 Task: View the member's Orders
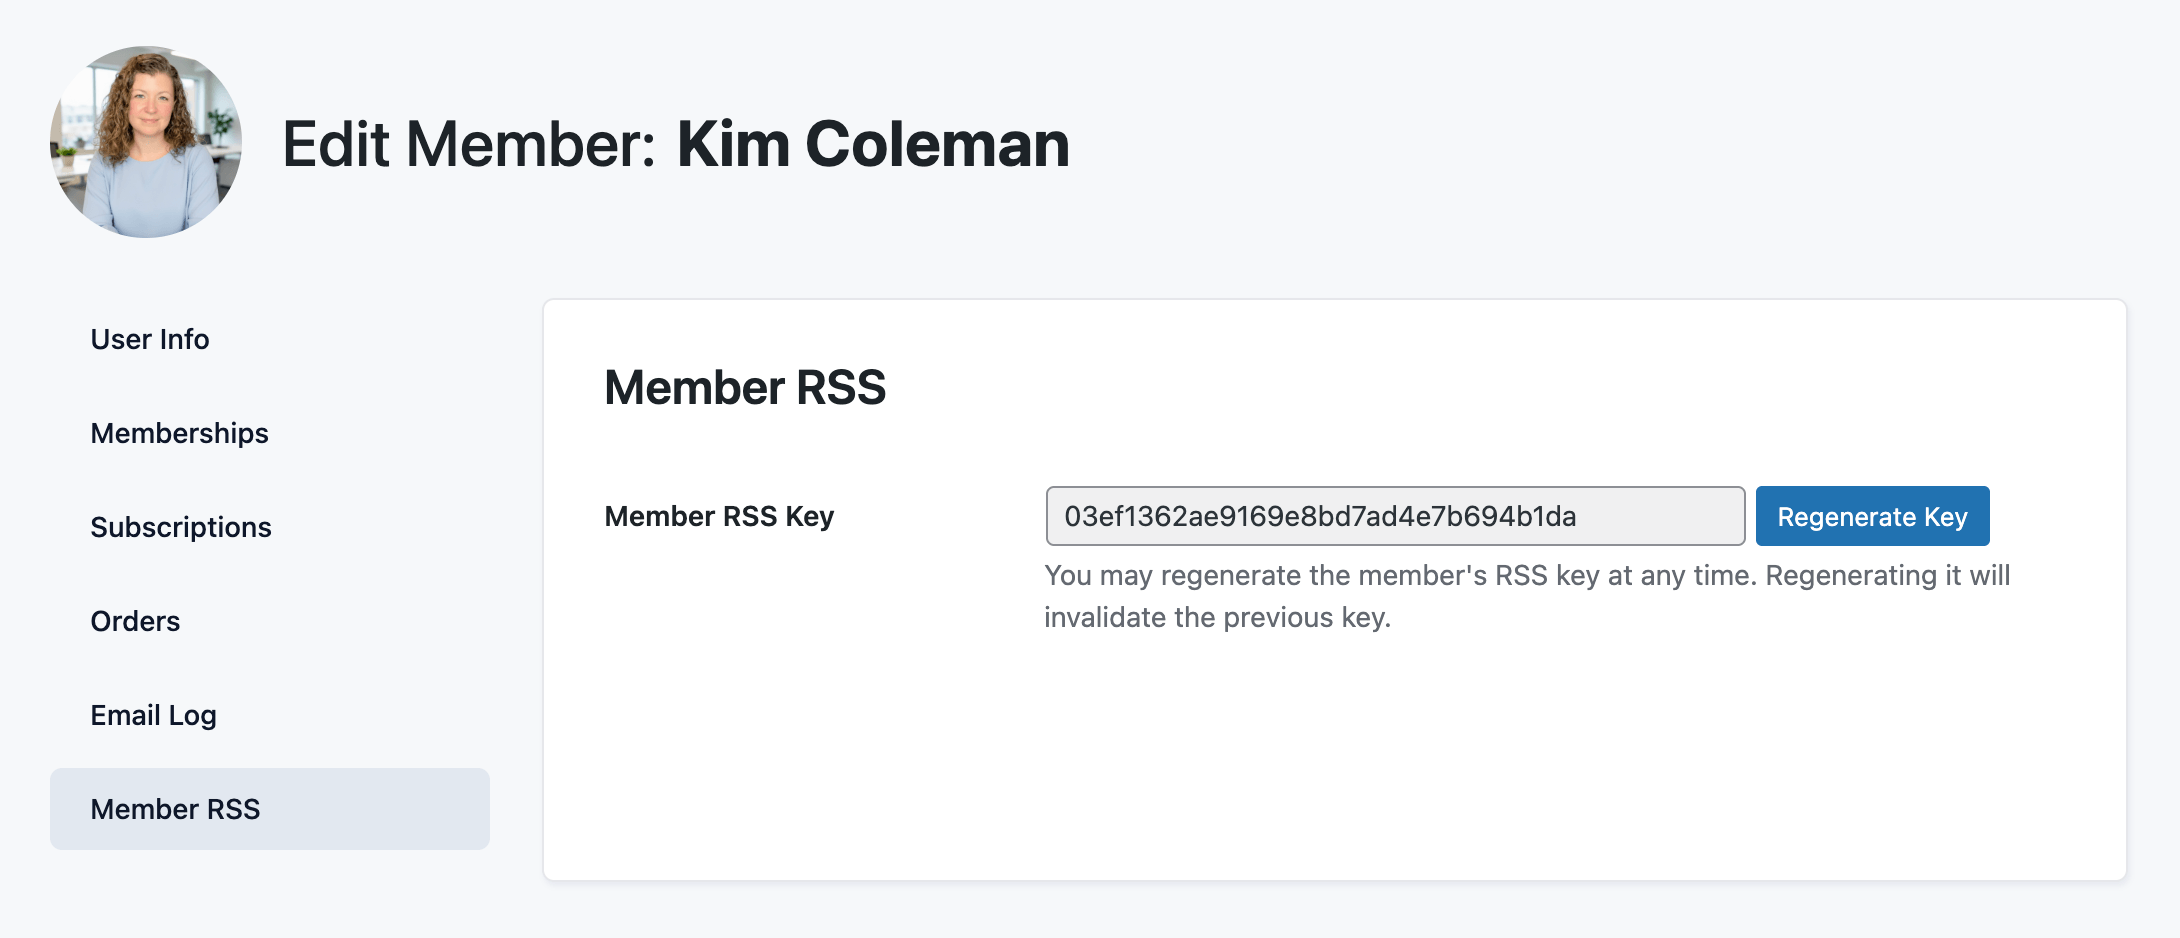point(135,621)
